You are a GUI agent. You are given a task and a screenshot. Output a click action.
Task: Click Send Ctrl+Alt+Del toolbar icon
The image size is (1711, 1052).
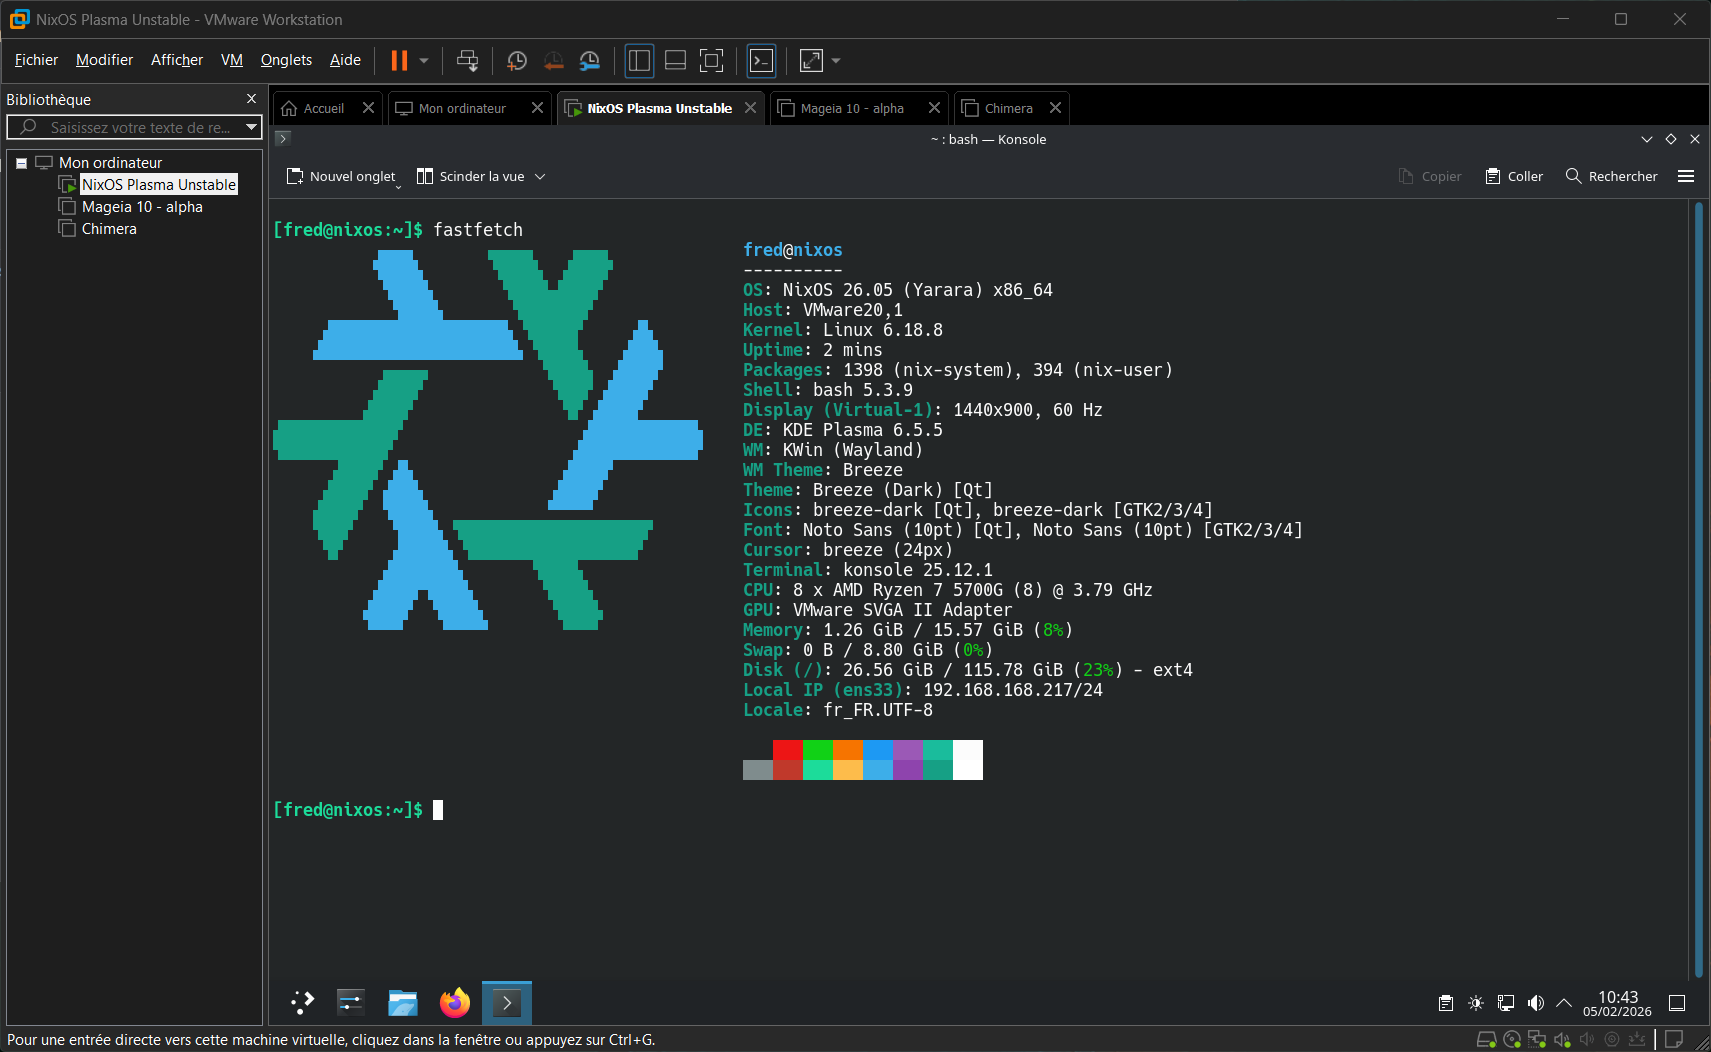pos(467,61)
